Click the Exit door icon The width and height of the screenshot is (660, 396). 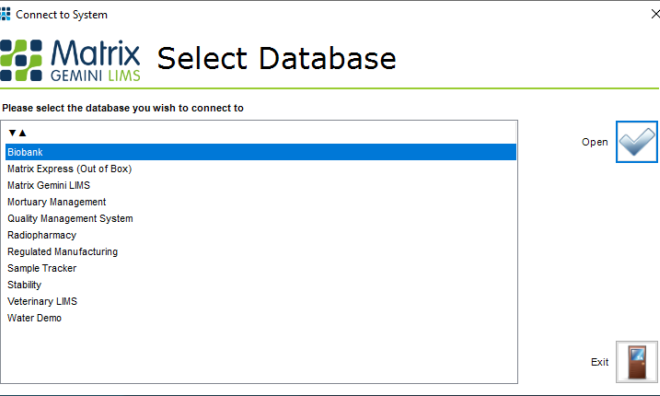point(636,362)
